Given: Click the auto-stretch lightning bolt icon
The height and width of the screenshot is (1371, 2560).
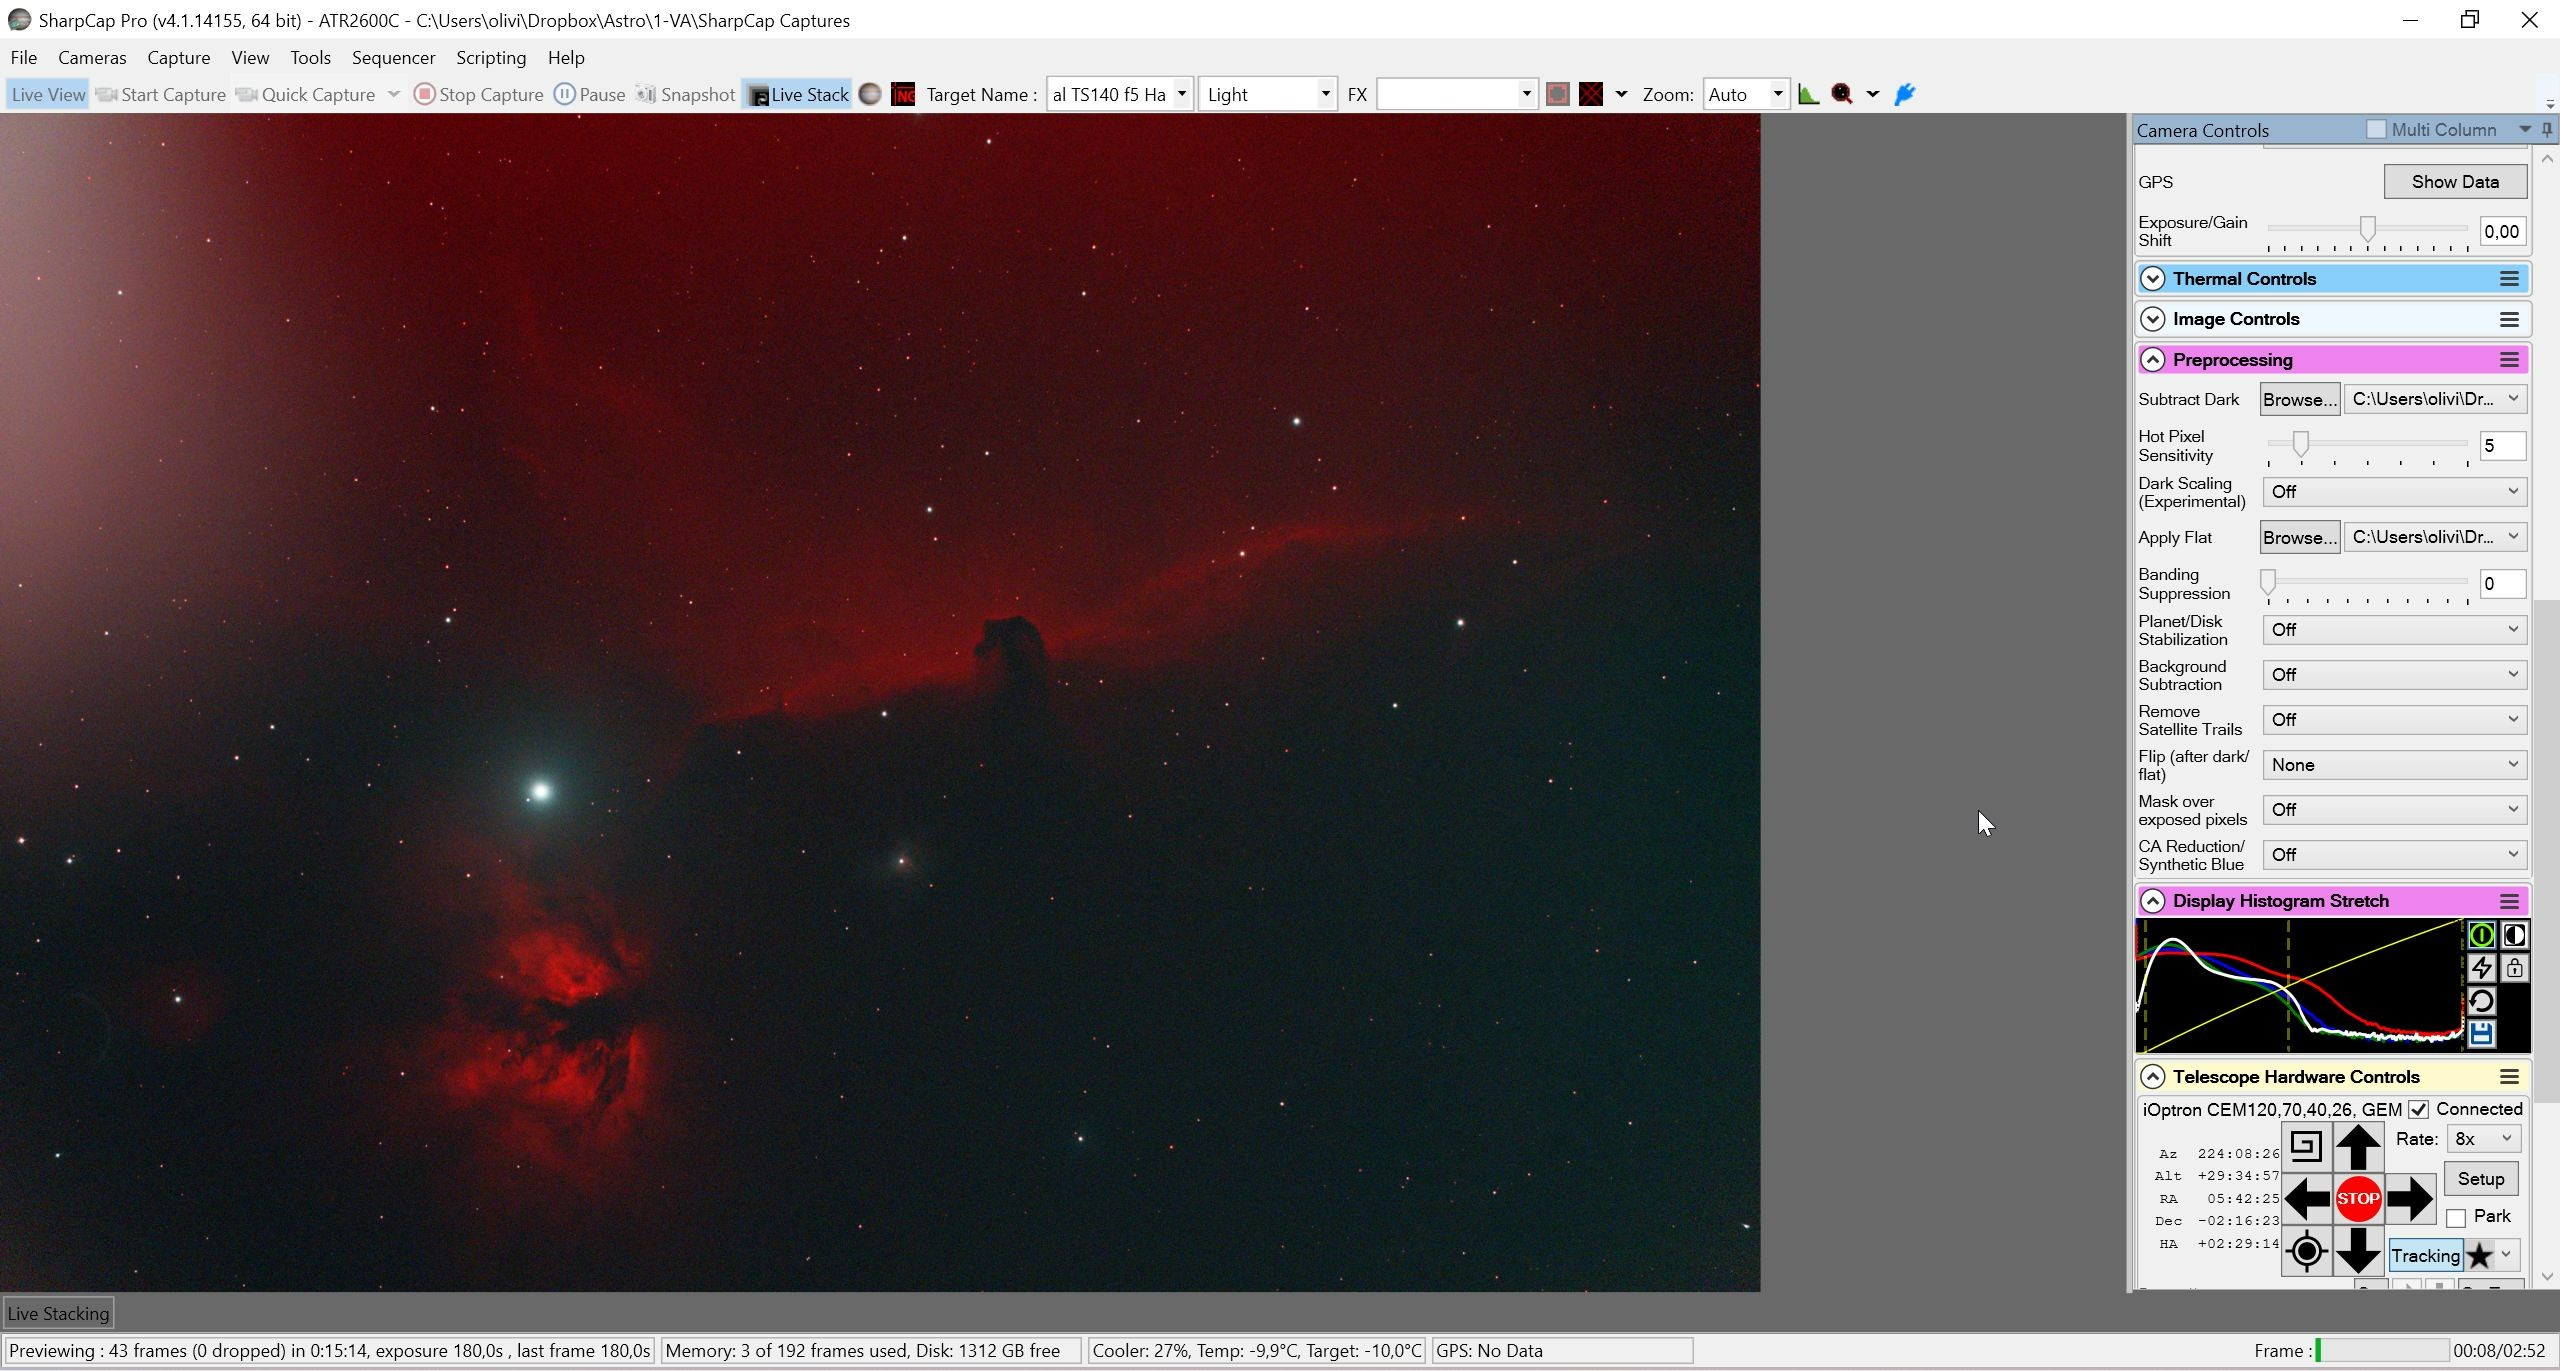Looking at the screenshot, I should [2481, 968].
